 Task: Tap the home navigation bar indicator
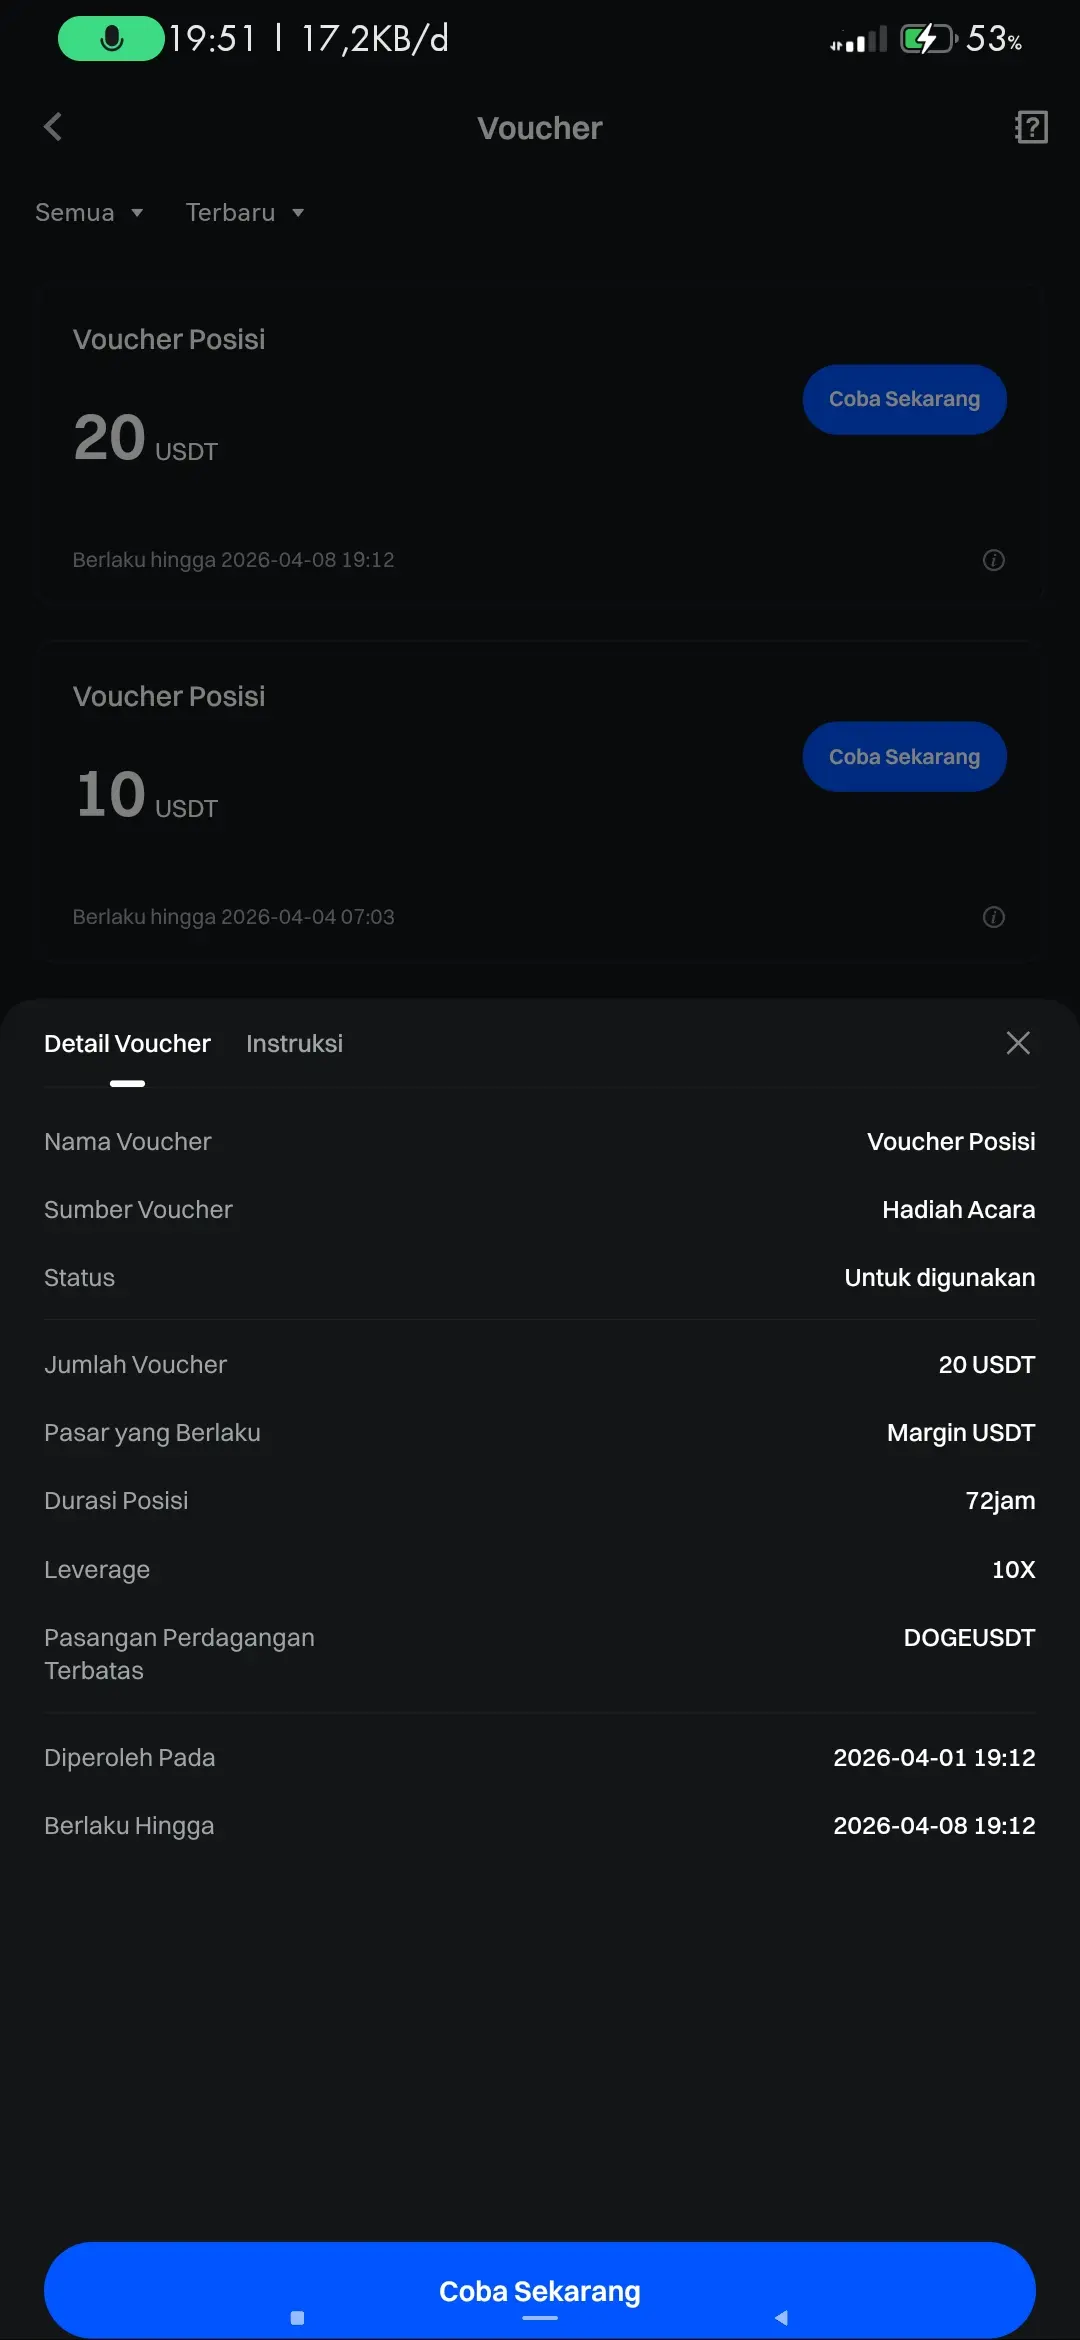[x=540, y=2318]
